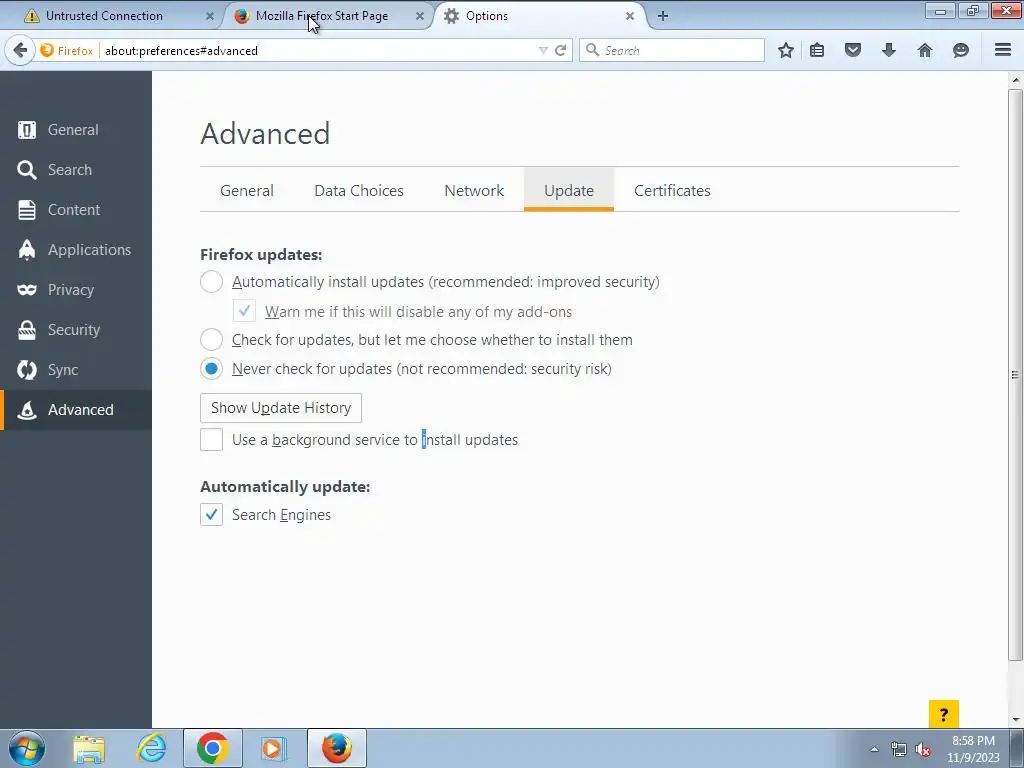Close the Untrusted Connection tab

[210, 16]
